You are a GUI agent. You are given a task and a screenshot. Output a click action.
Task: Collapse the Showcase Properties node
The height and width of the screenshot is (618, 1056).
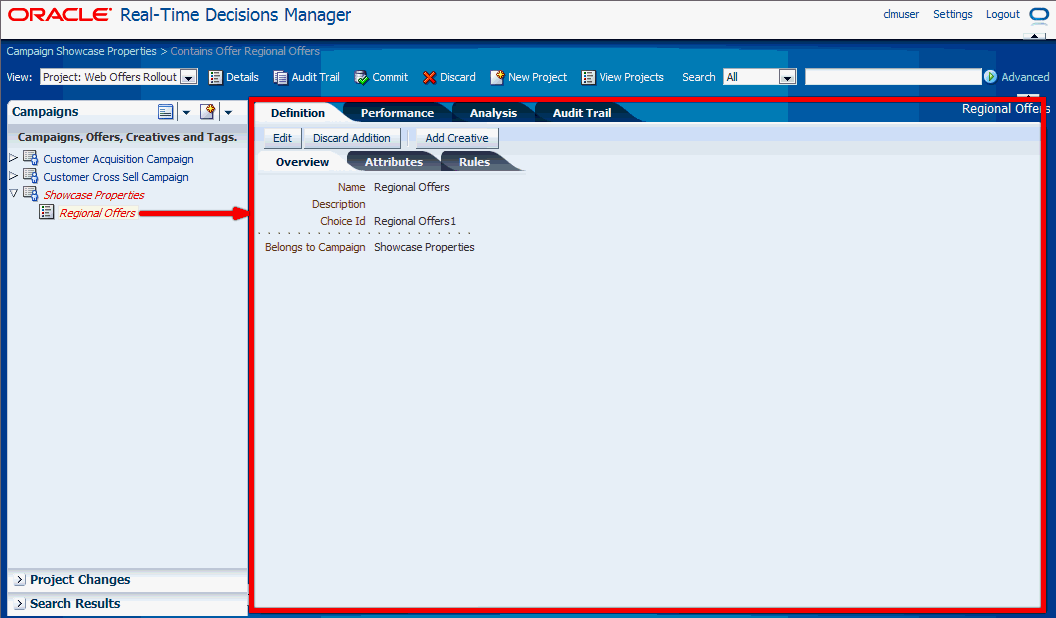pos(13,193)
